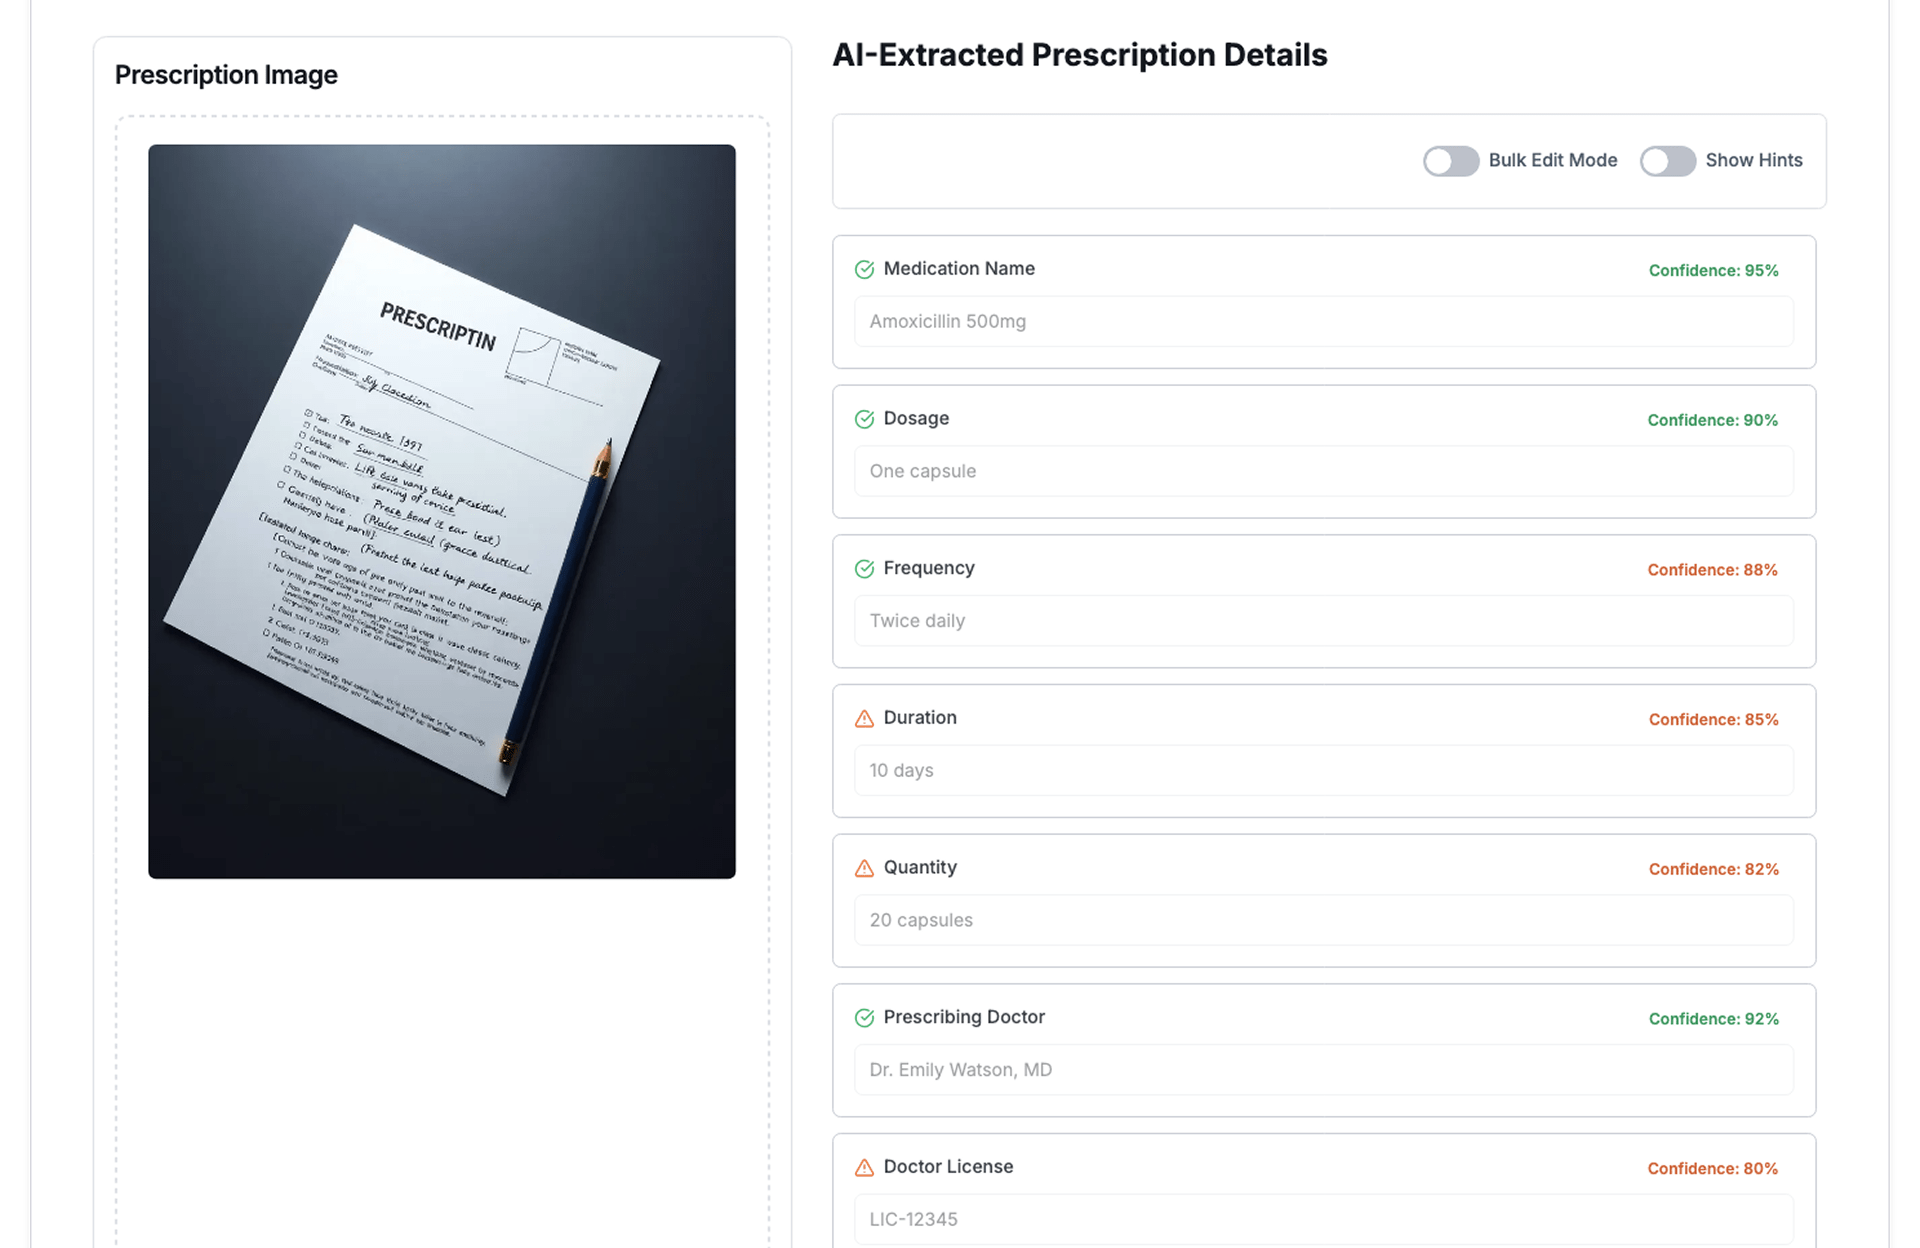Viewport: 1920px width, 1248px height.
Task: Click the Frequency check circle icon
Action: point(864,569)
